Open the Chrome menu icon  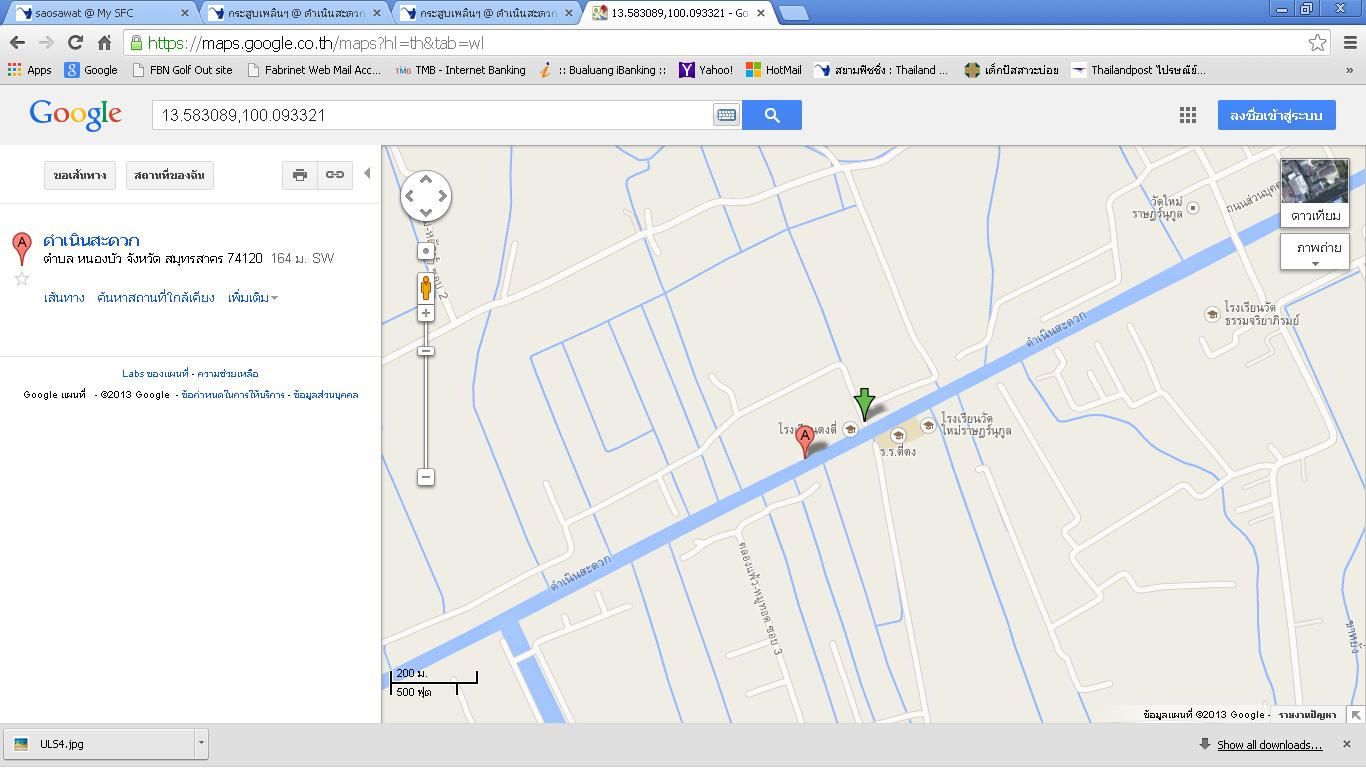tap(1350, 43)
